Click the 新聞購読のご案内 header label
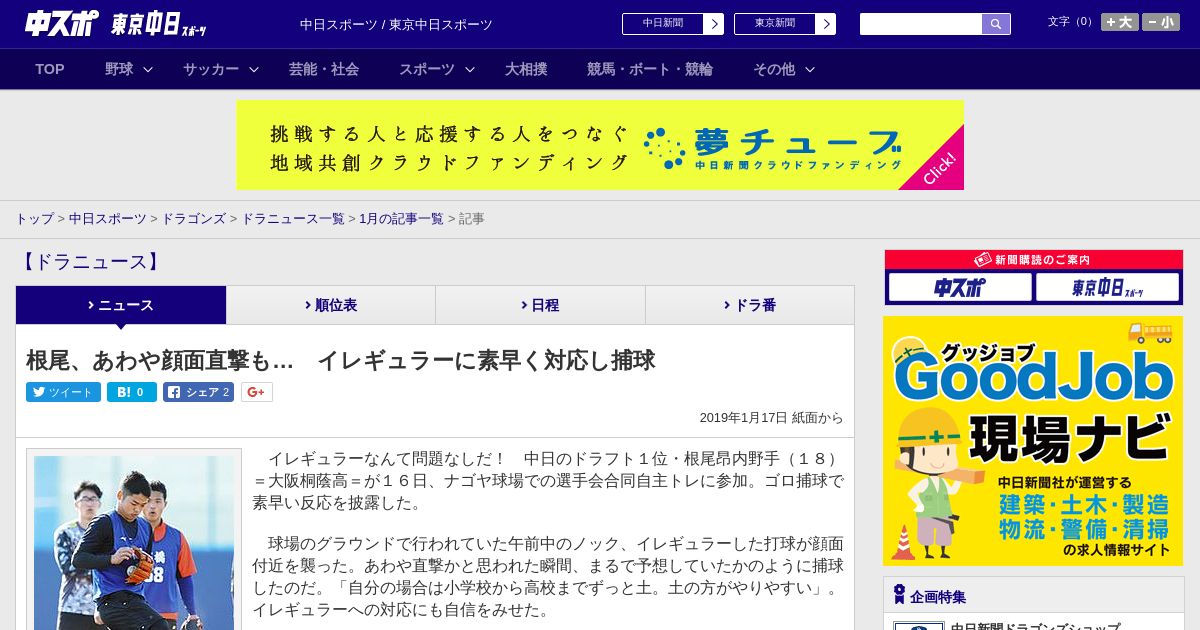1200x630 pixels. [x=1033, y=259]
